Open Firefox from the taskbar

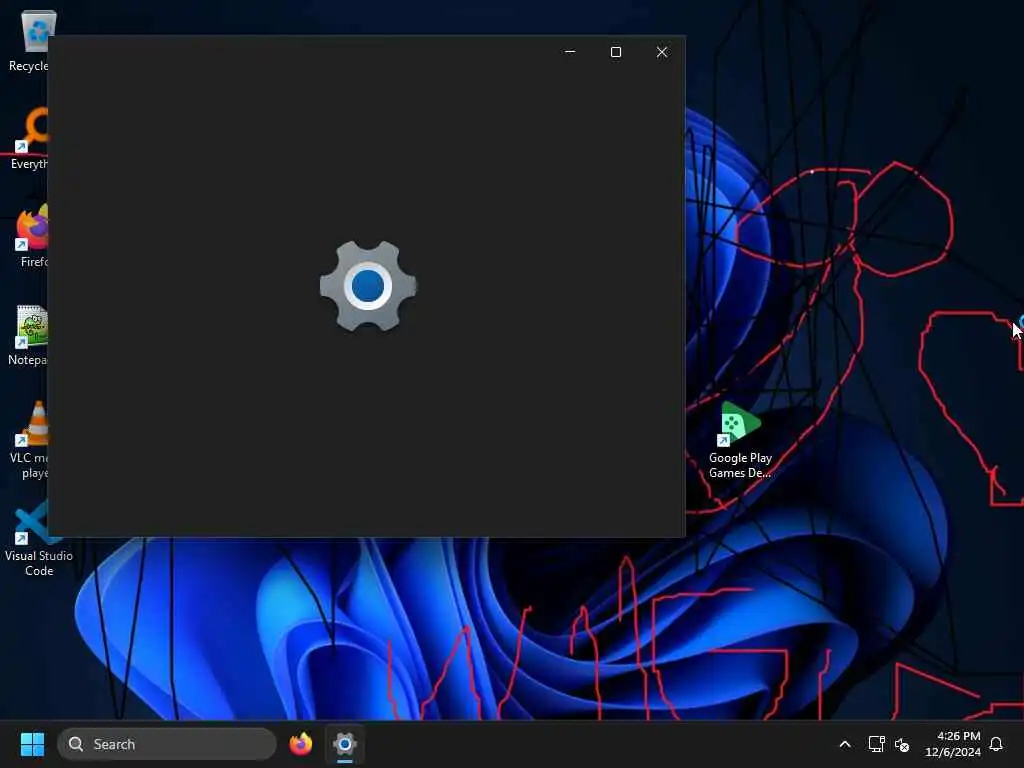tap(300, 744)
